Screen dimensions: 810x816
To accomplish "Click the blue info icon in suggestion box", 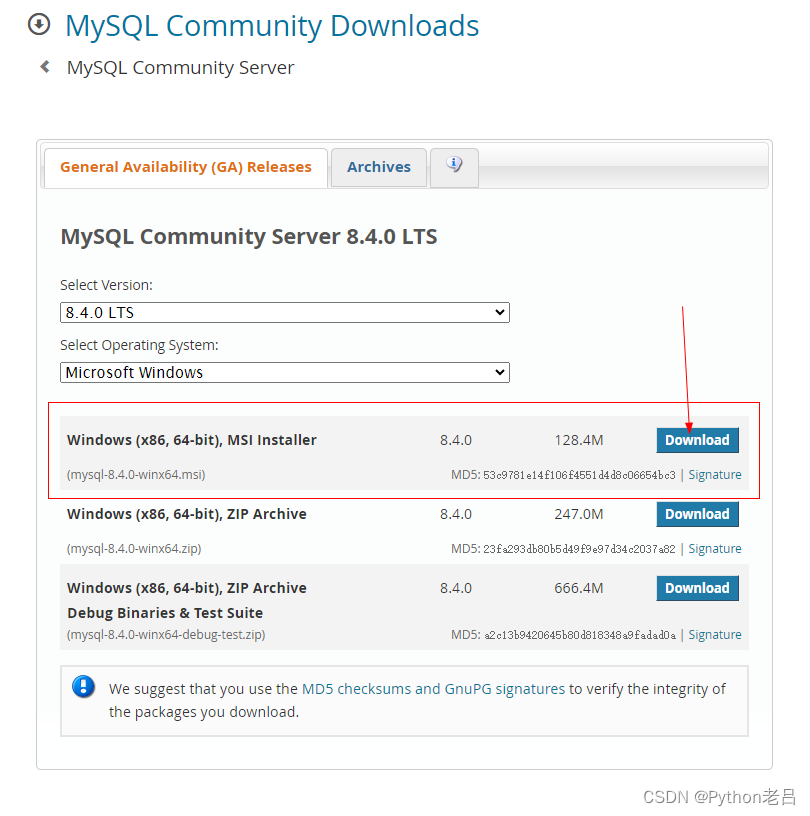I will [83, 686].
